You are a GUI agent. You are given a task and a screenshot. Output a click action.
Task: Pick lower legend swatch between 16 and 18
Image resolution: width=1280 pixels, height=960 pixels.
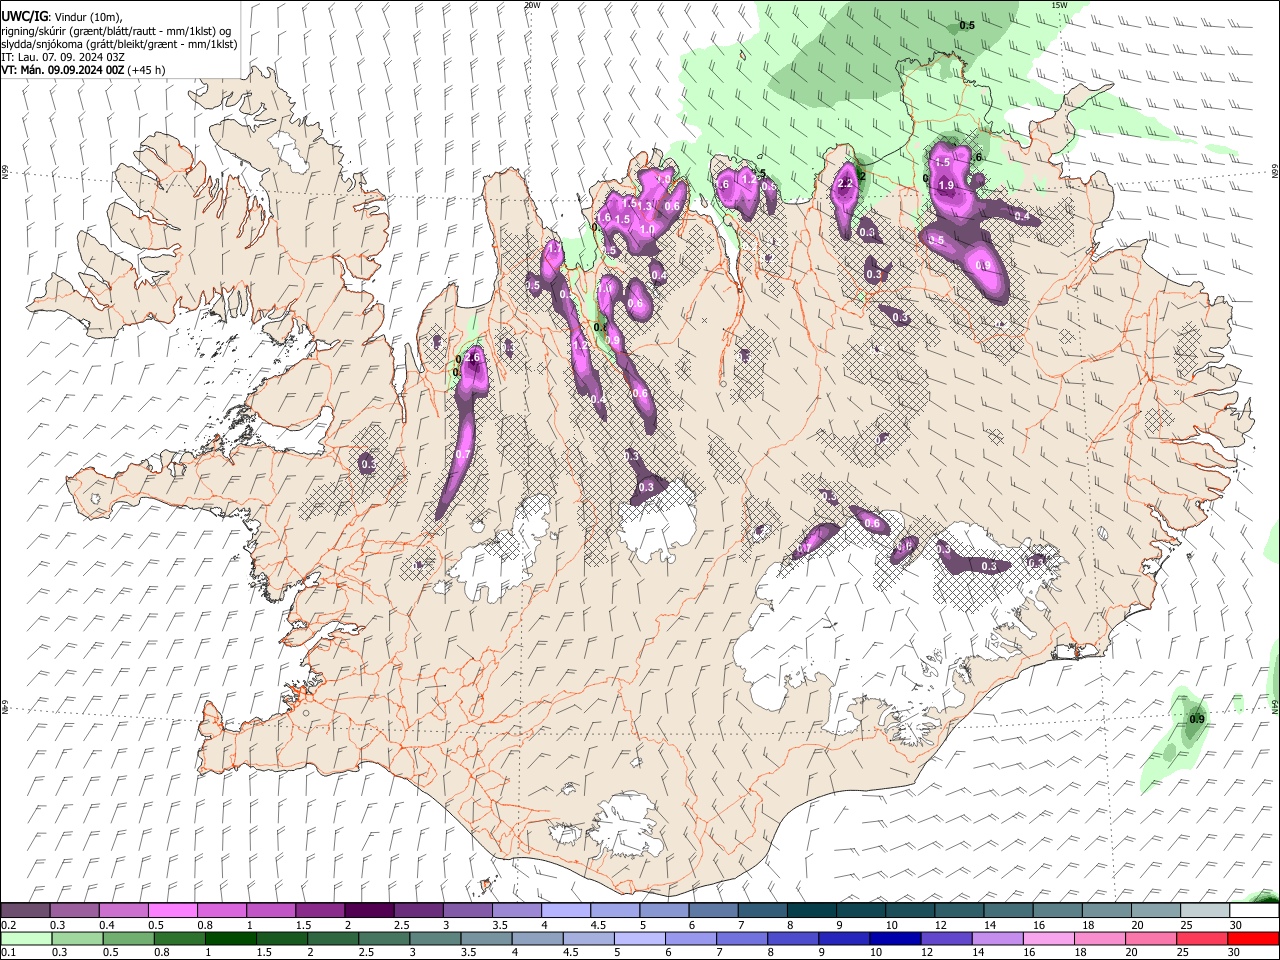[1048, 939]
